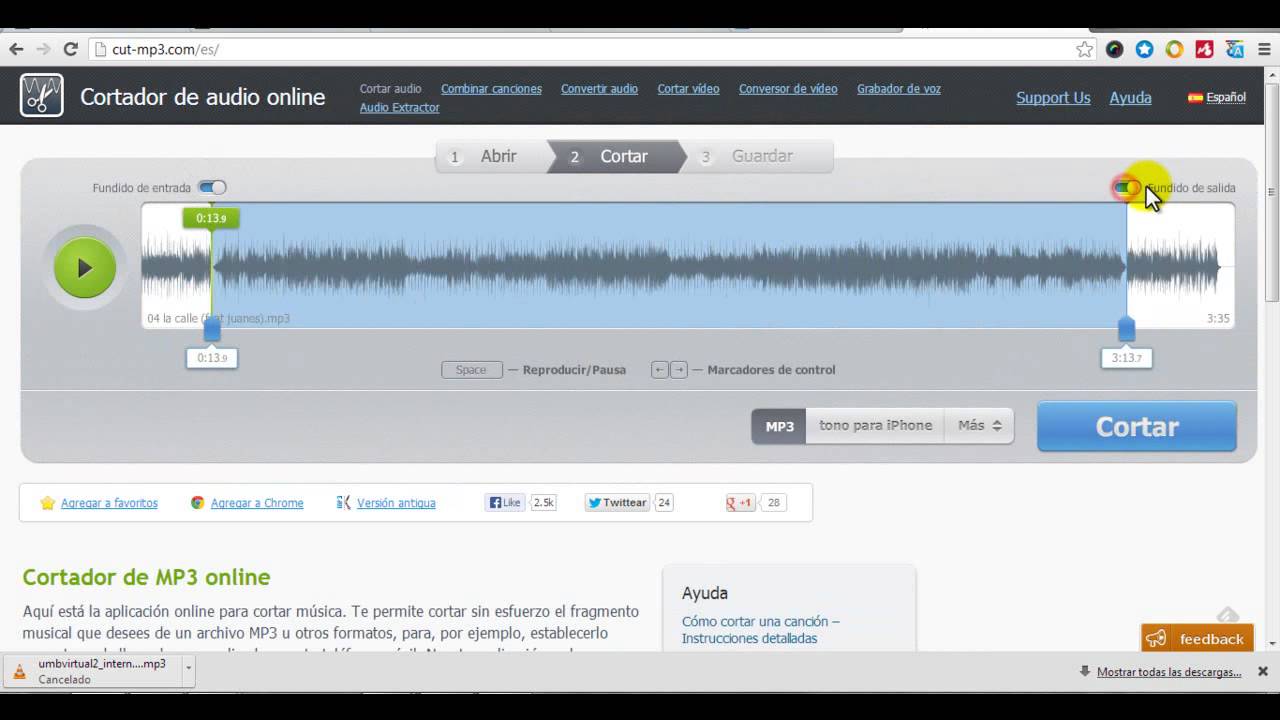Open the Español language selector

coord(1226,98)
